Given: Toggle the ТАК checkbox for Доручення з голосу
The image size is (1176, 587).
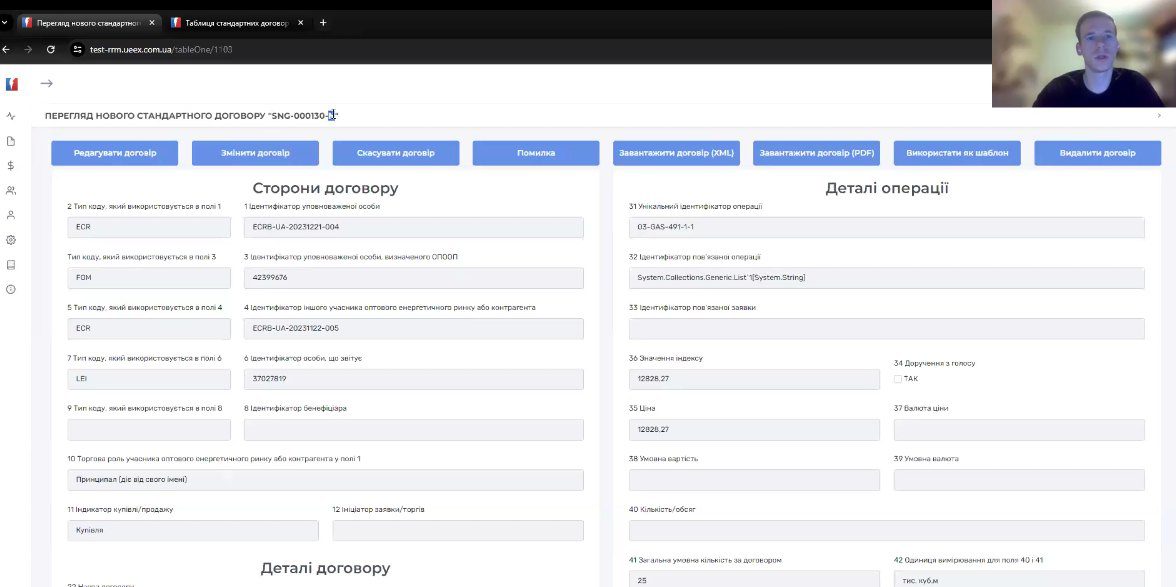Looking at the screenshot, I should pyautogui.click(x=898, y=379).
